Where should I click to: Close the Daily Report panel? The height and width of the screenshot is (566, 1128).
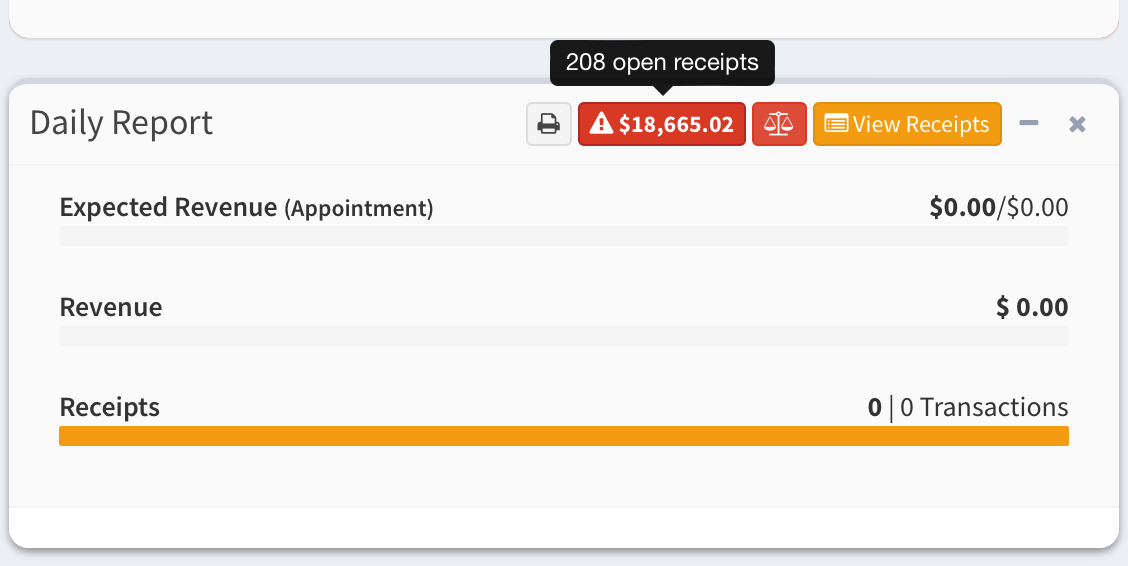coord(1077,124)
